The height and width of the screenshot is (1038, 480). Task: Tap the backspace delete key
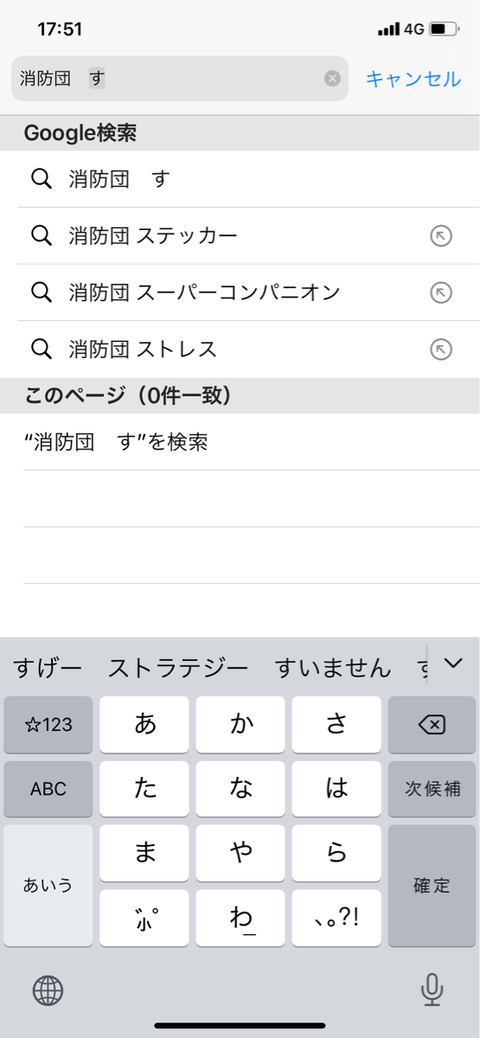432,725
